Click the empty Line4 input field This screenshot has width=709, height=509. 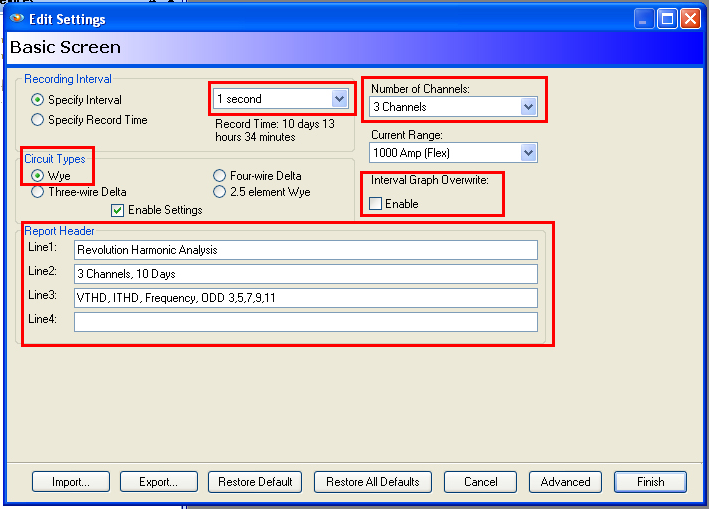(306, 322)
